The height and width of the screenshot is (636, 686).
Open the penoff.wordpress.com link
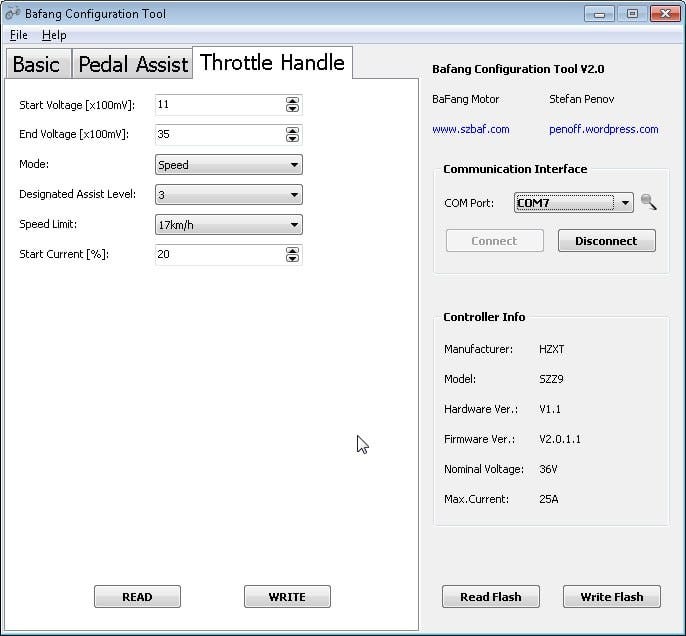[x=604, y=129]
